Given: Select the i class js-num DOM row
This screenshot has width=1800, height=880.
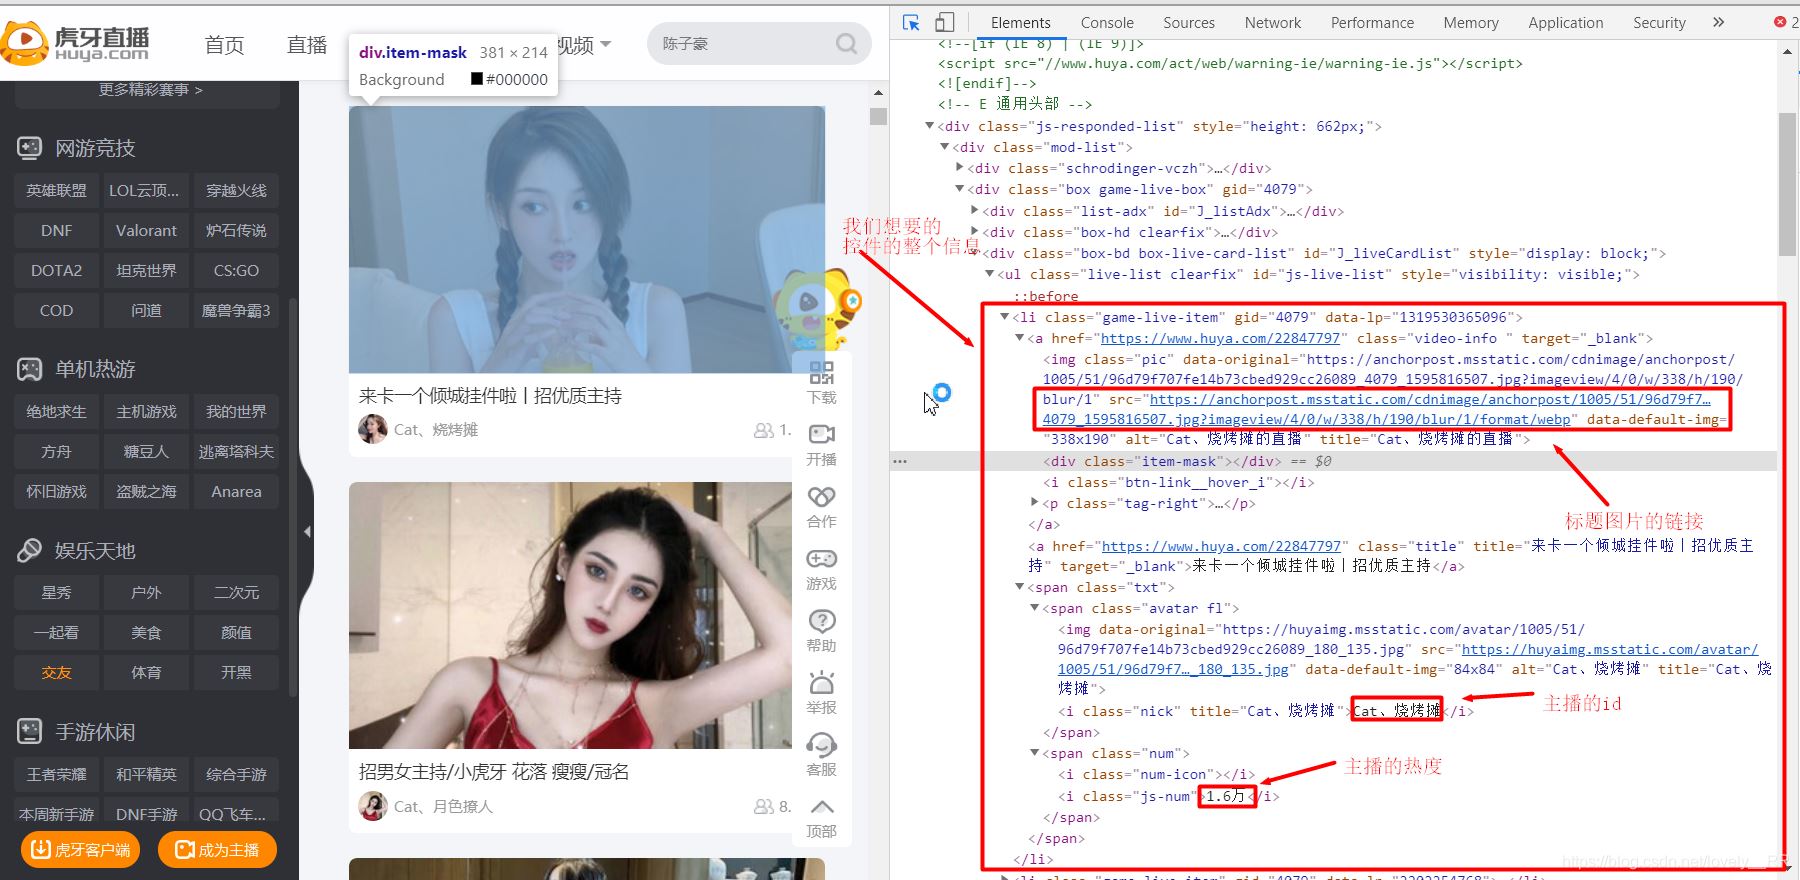Looking at the screenshot, I should point(1169,796).
